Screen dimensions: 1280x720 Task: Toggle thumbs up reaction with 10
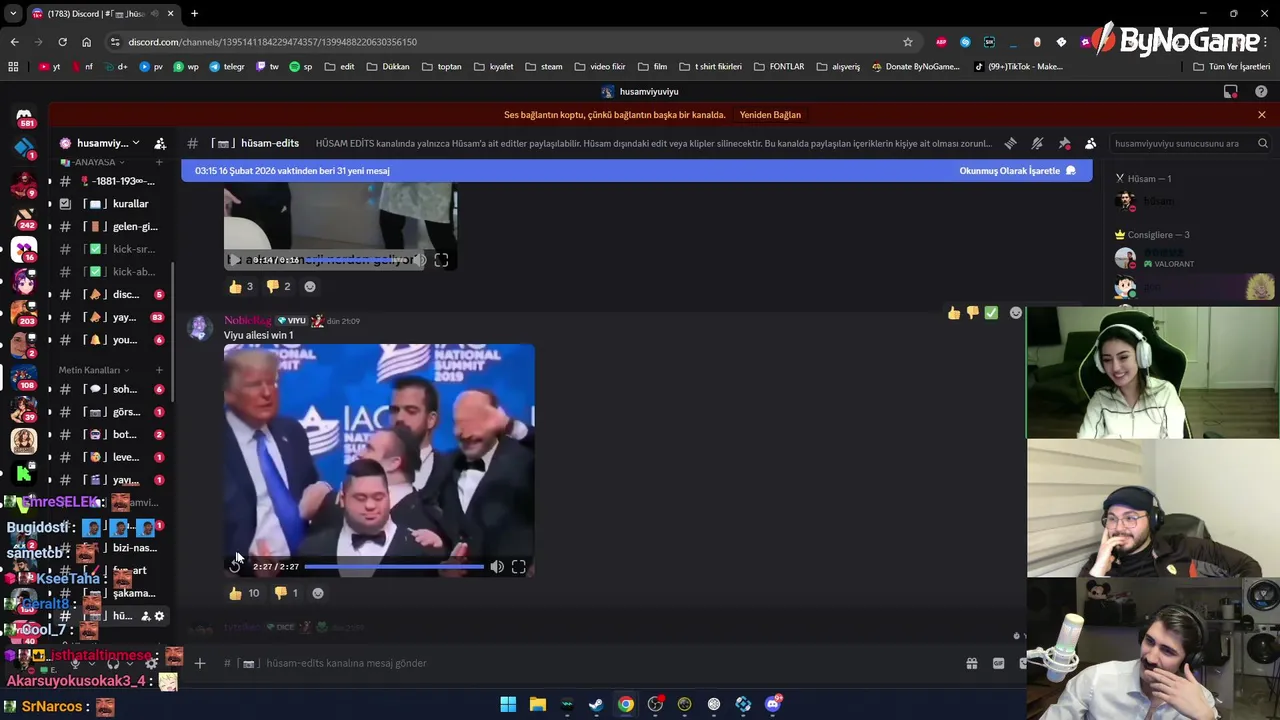click(243, 593)
